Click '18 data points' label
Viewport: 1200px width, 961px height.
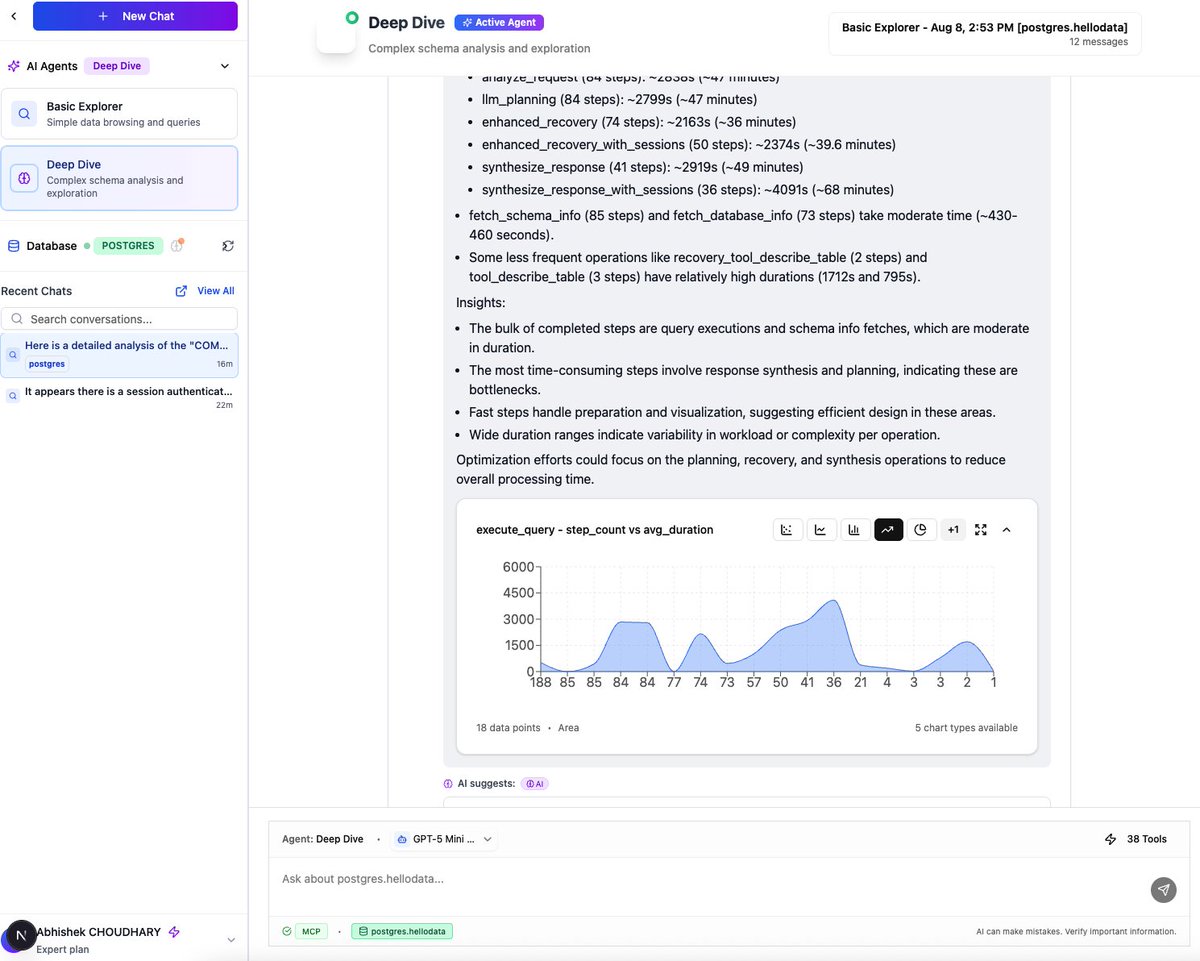point(510,728)
